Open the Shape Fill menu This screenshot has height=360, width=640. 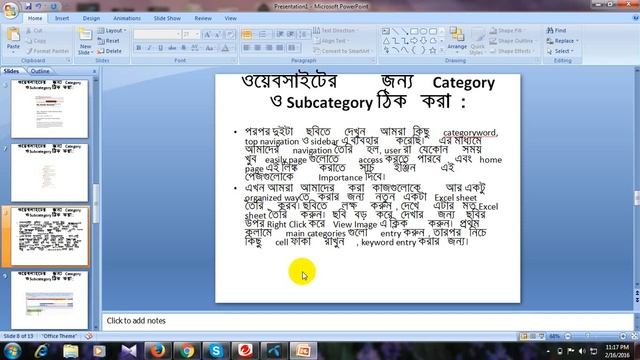pos(507,31)
